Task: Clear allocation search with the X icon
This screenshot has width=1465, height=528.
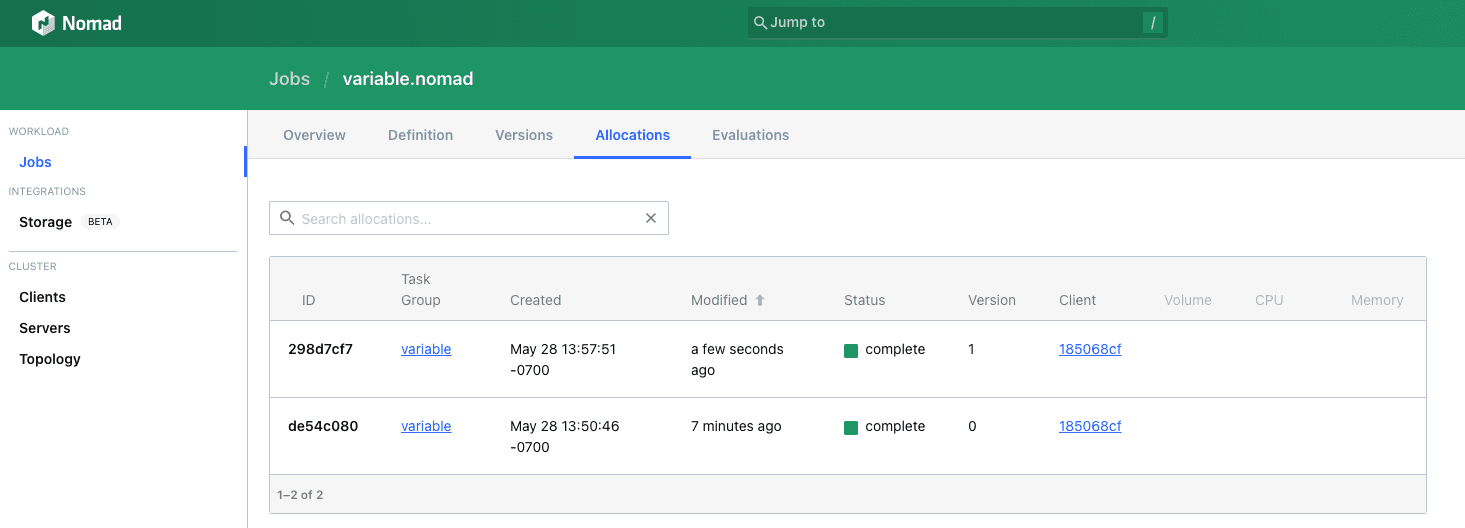Action: [x=651, y=218]
